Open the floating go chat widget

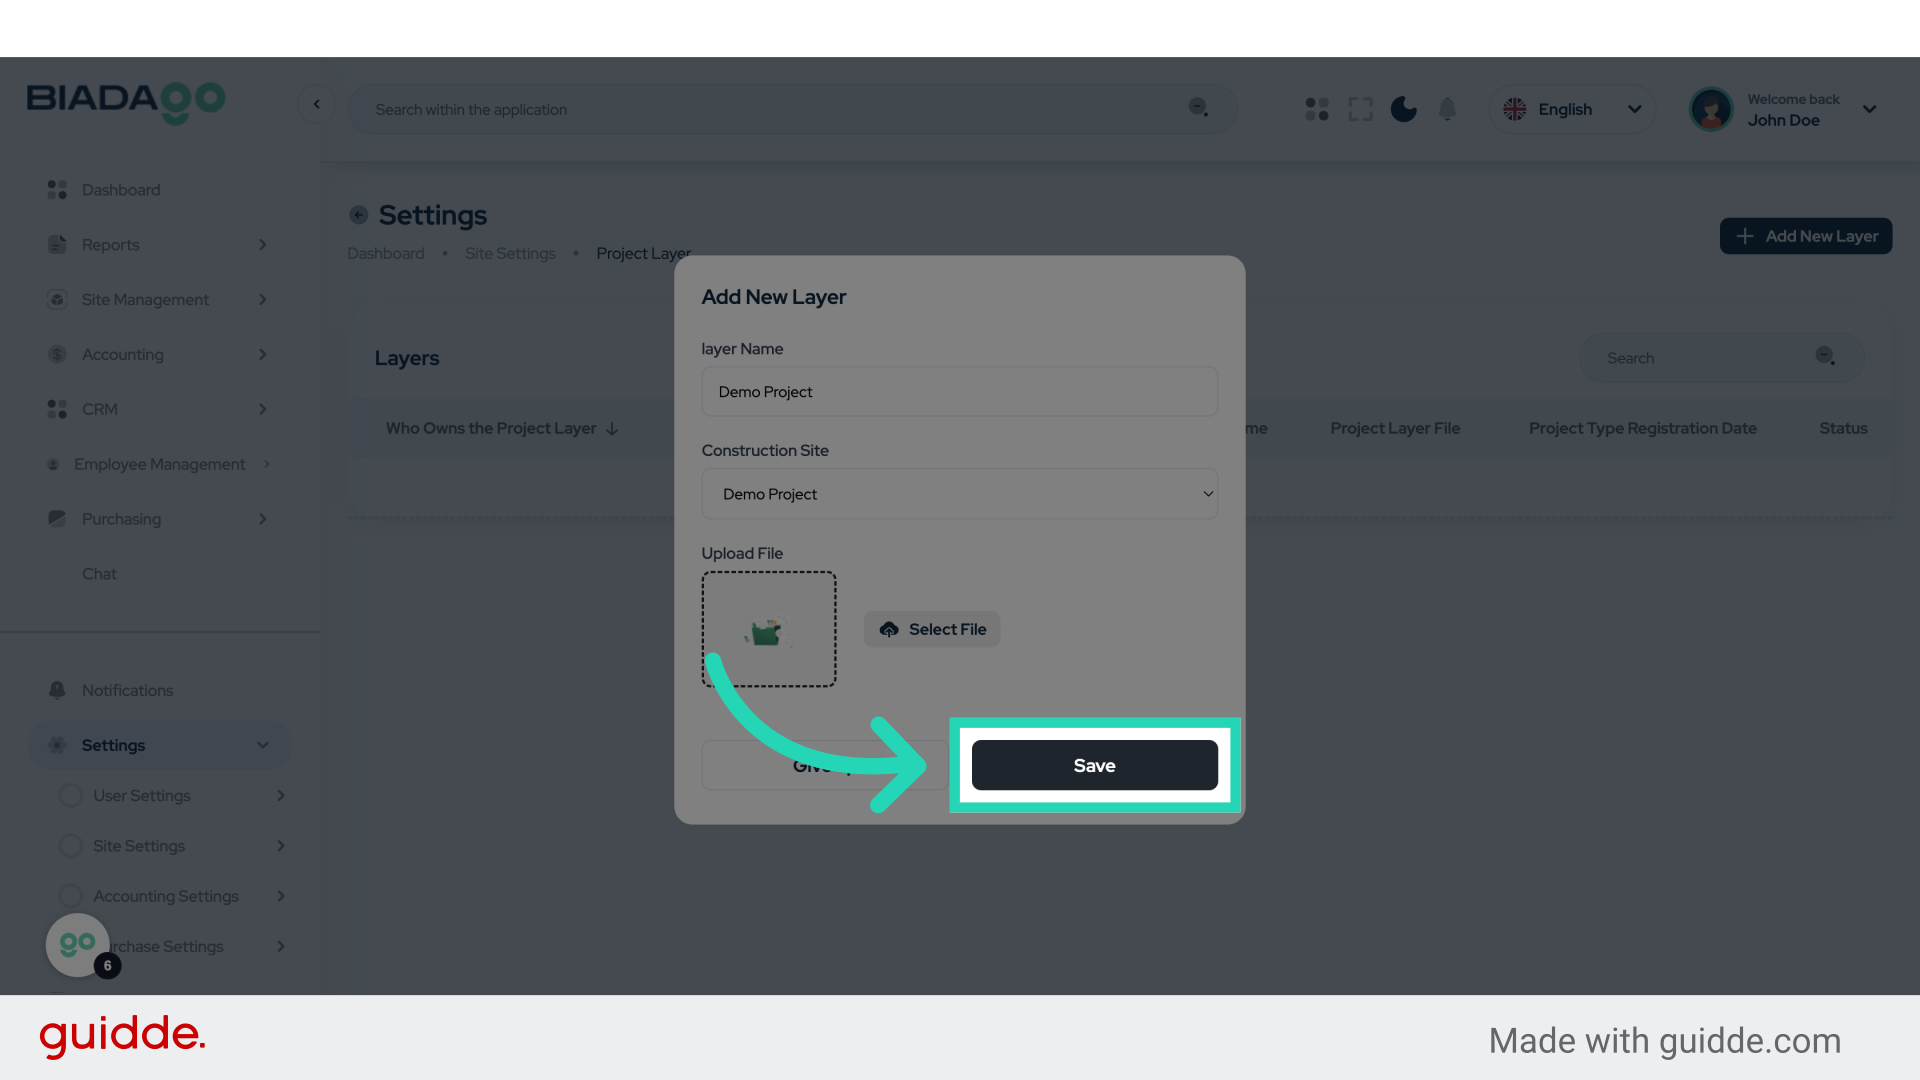78,944
